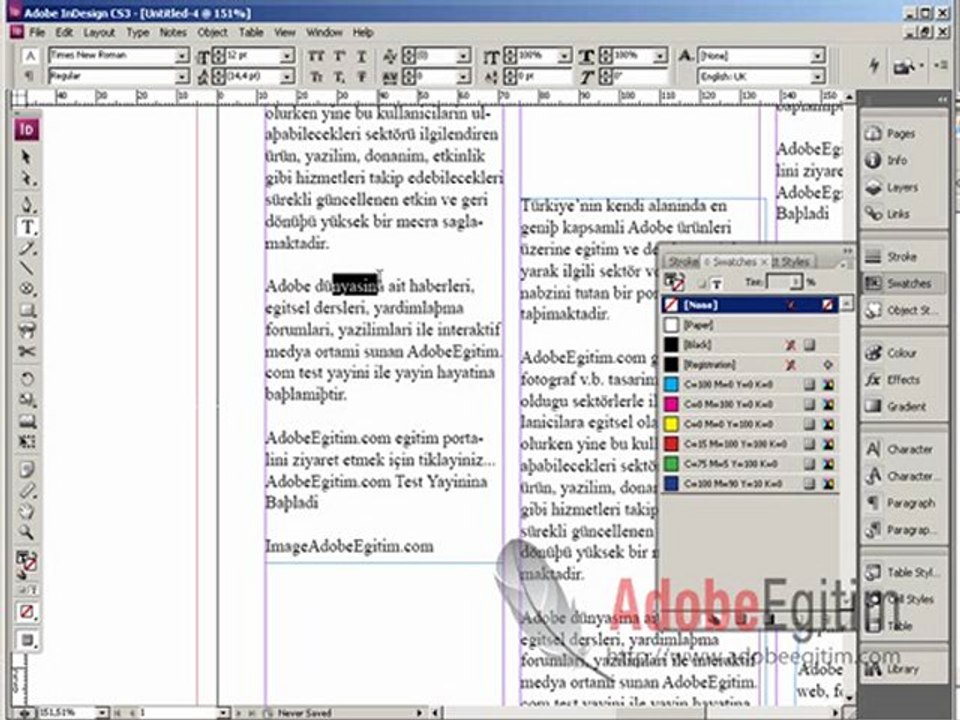Select the Pencil tool

pos(27,248)
